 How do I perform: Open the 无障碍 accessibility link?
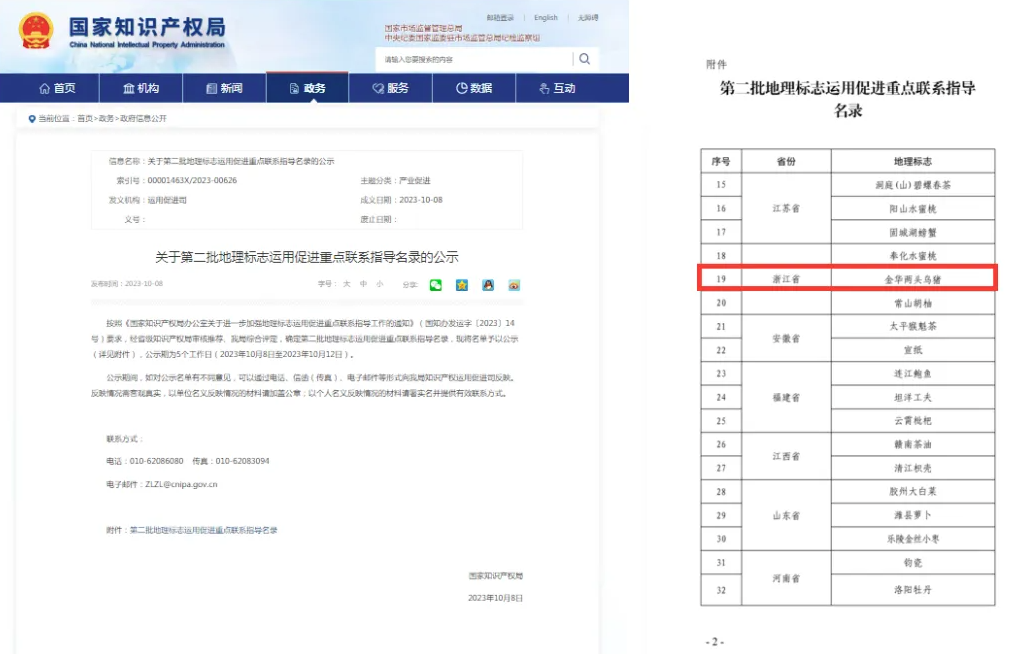[x=588, y=17]
